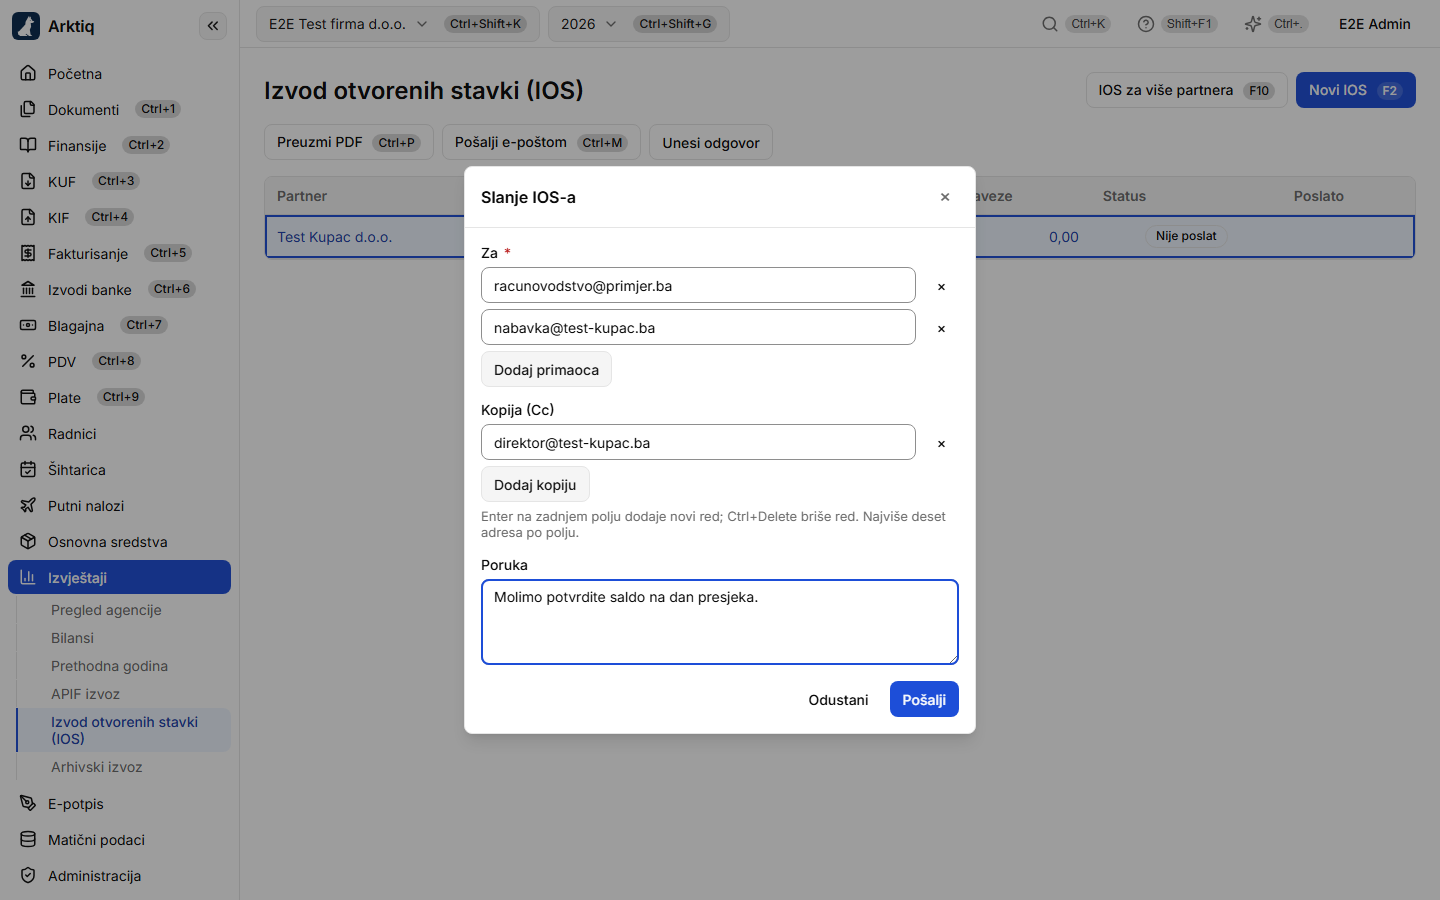
Task: Remove racunovodstvo@primjer.ba recipient
Action: (x=941, y=286)
